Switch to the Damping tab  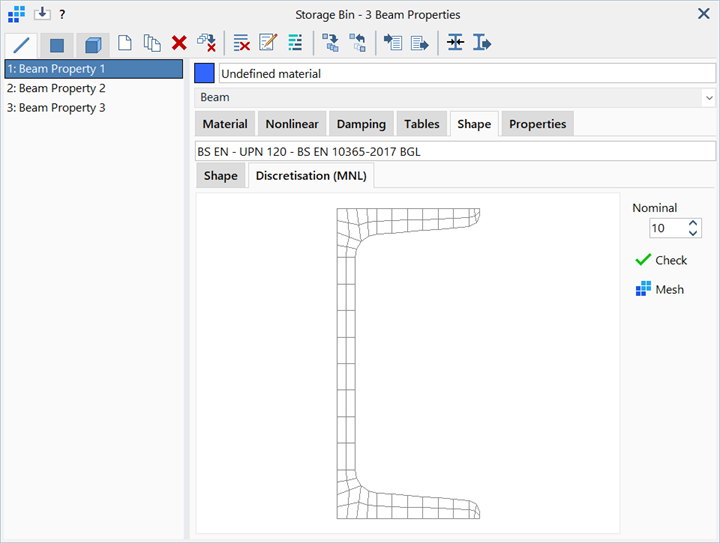[x=361, y=124]
